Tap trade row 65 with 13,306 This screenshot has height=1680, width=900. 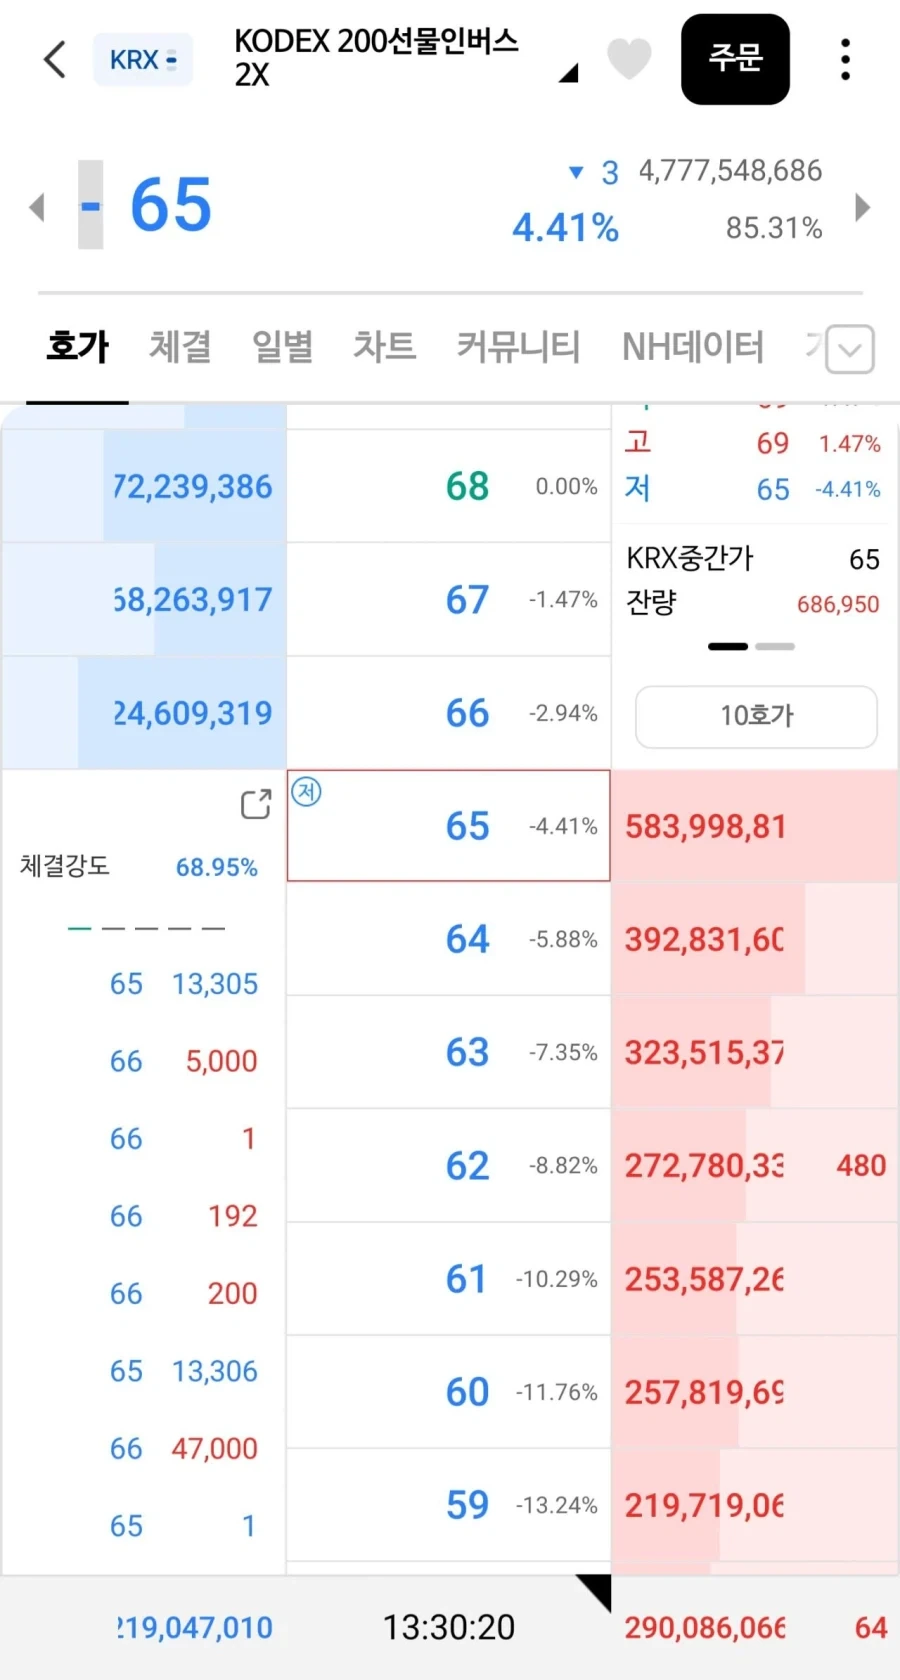tap(184, 1371)
